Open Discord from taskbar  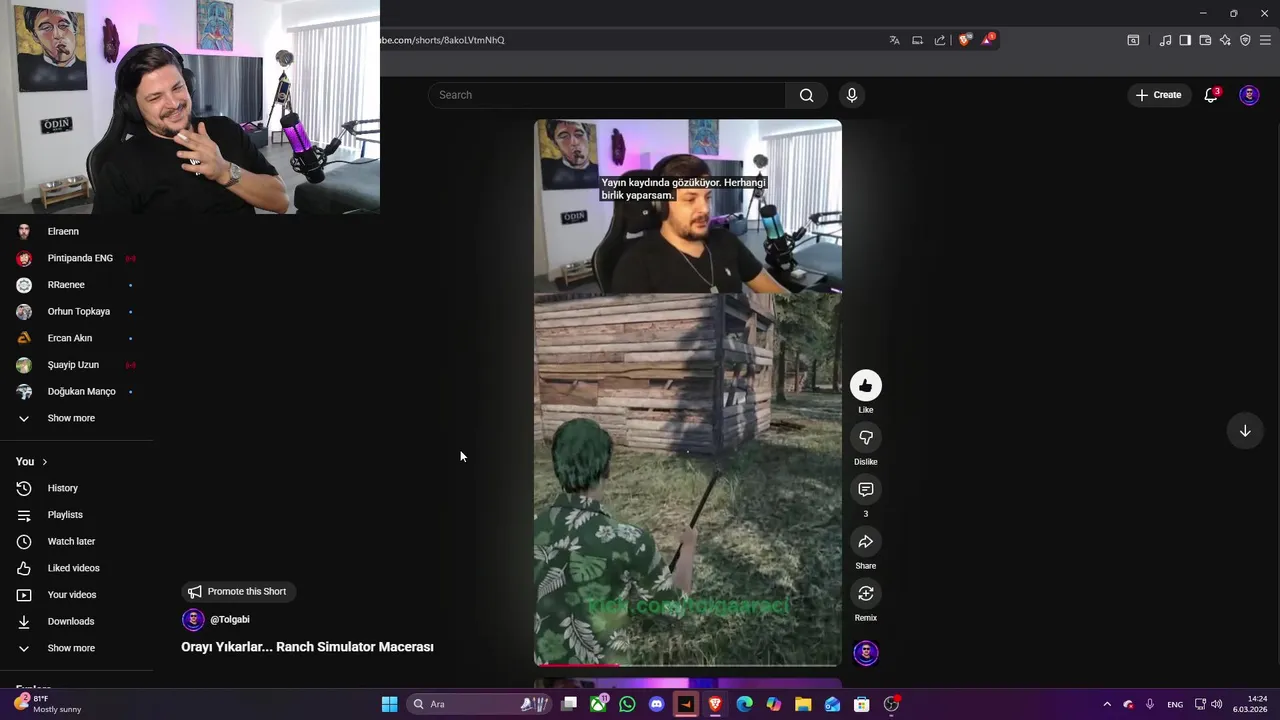(x=656, y=704)
